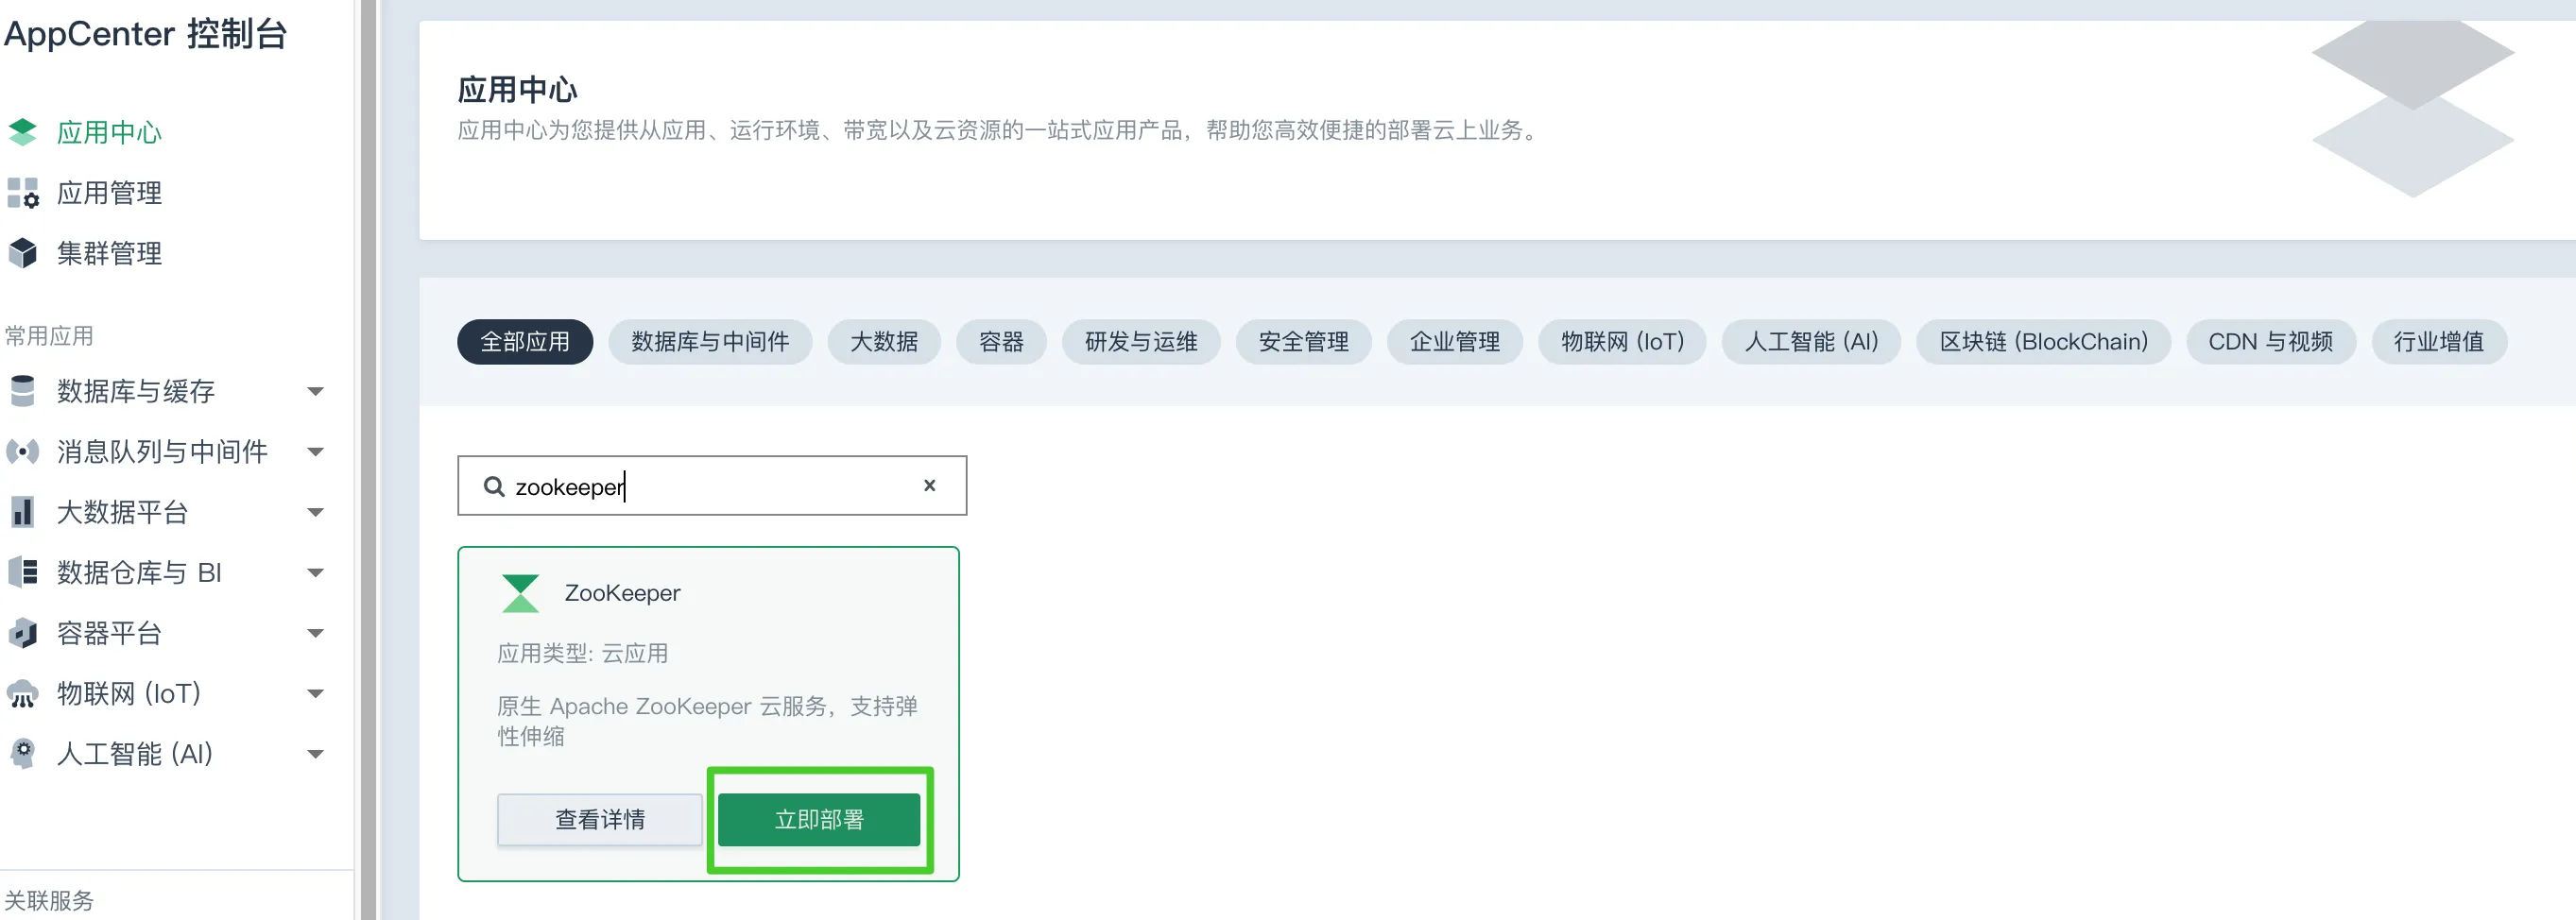This screenshot has height=920, width=2576.
Task: Click inside the search input field
Action: click(700, 486)
